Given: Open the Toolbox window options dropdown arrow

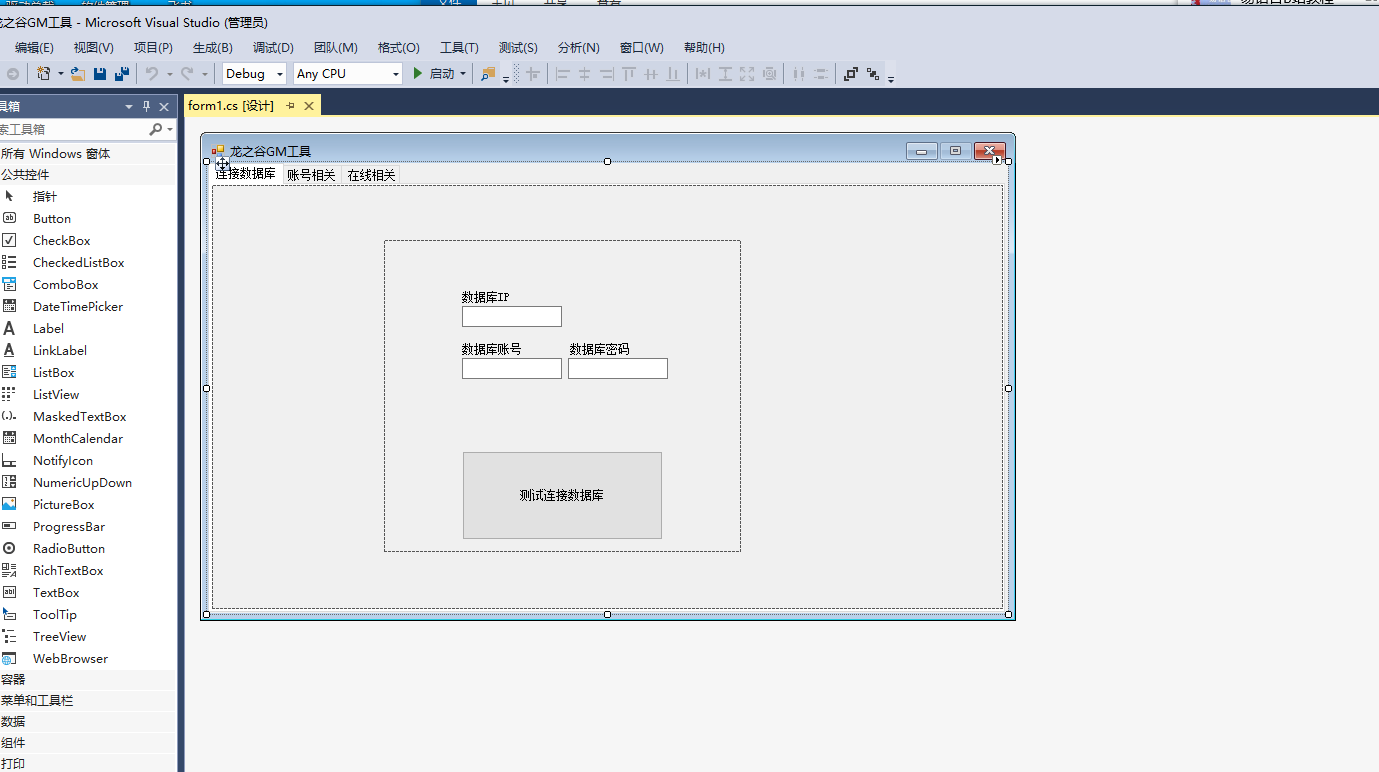Looking at the screenshot, I should pyautogui.click(x=128, y=106).
